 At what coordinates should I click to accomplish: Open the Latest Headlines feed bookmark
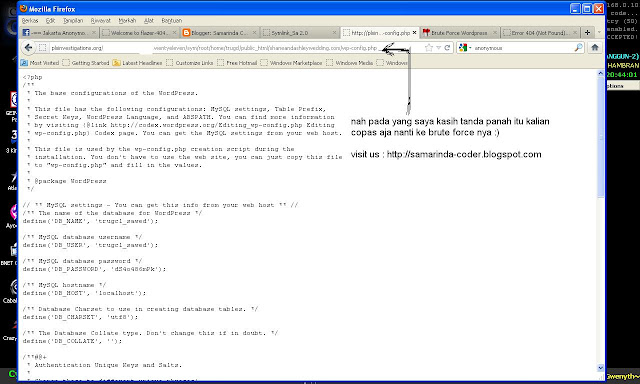pyautogui.click(x=137, y=63)
